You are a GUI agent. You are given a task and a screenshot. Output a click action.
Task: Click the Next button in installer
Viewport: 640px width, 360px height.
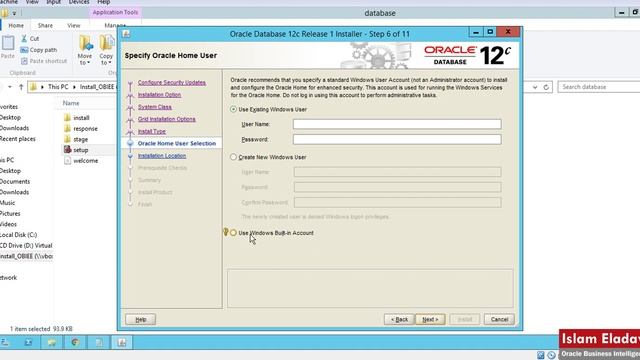point(430,319)
